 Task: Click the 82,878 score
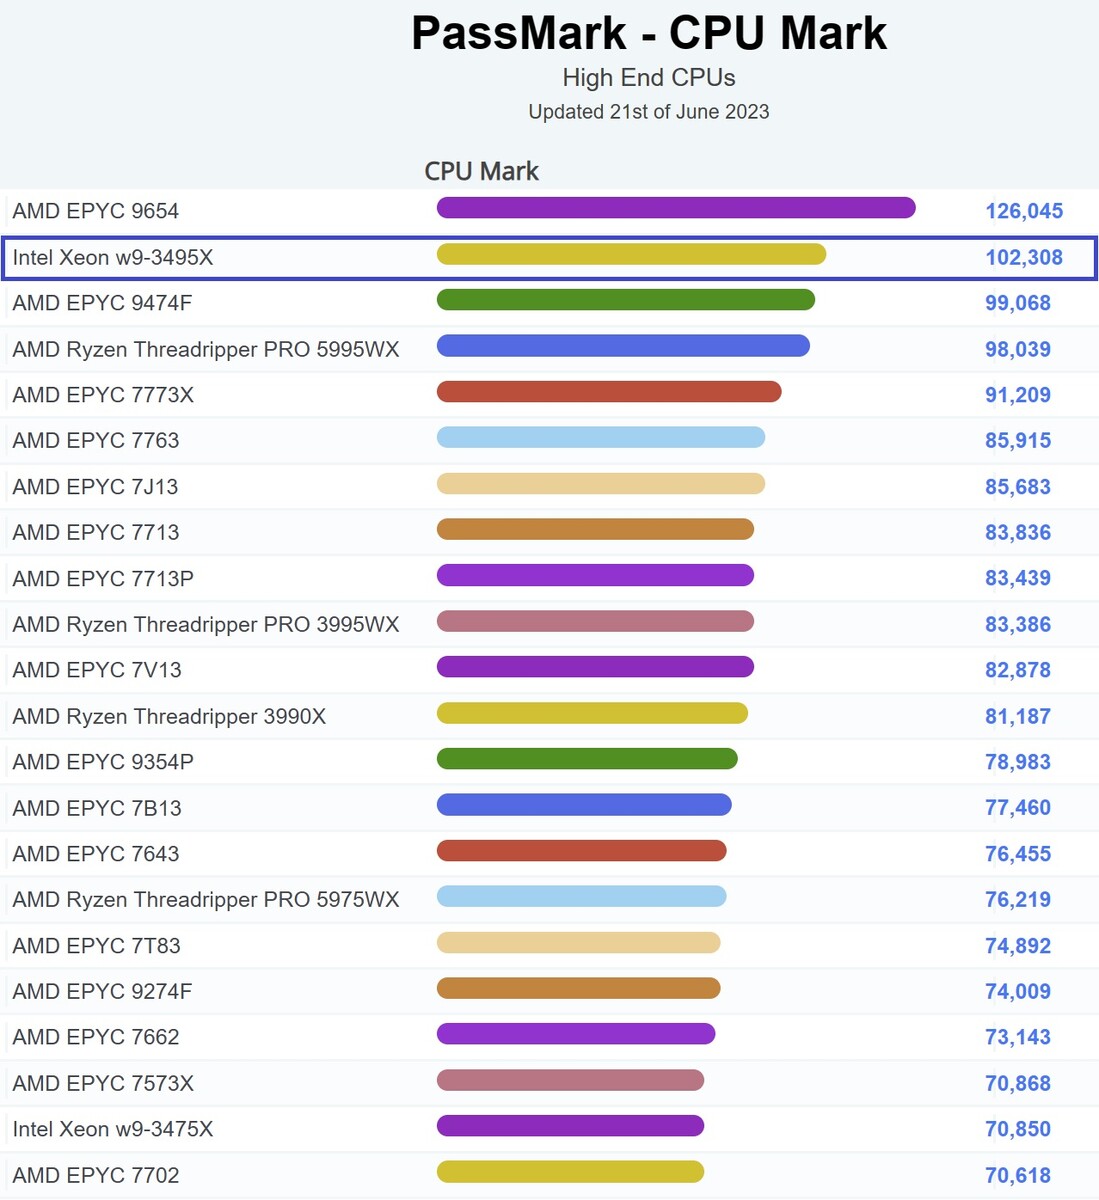pyautogui.click(x=1018, y=670)
